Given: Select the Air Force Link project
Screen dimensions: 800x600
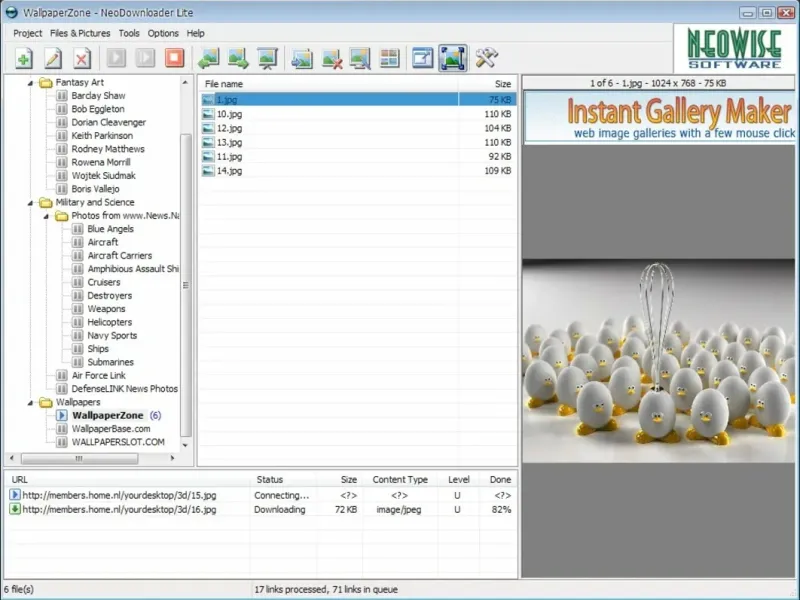Looking at the screenshot, I should [x=98, y=376].
